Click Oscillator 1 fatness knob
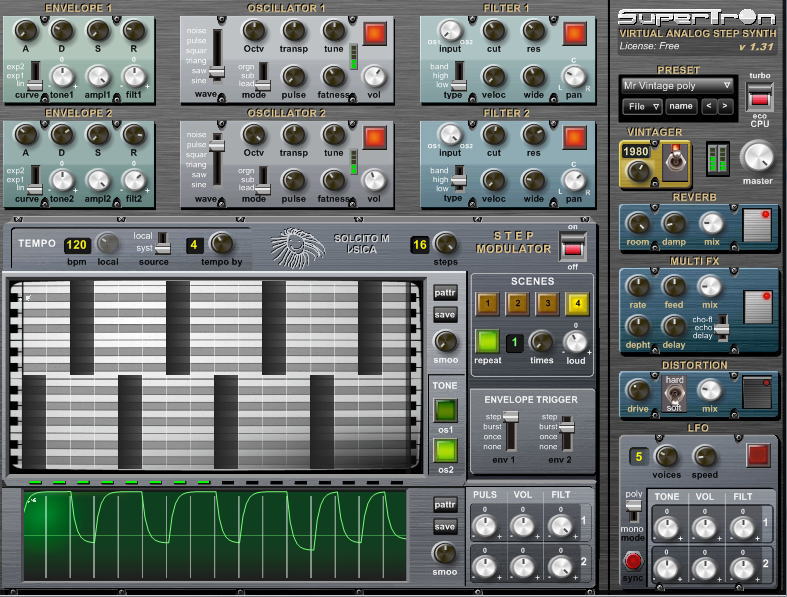 coord(333,77)
